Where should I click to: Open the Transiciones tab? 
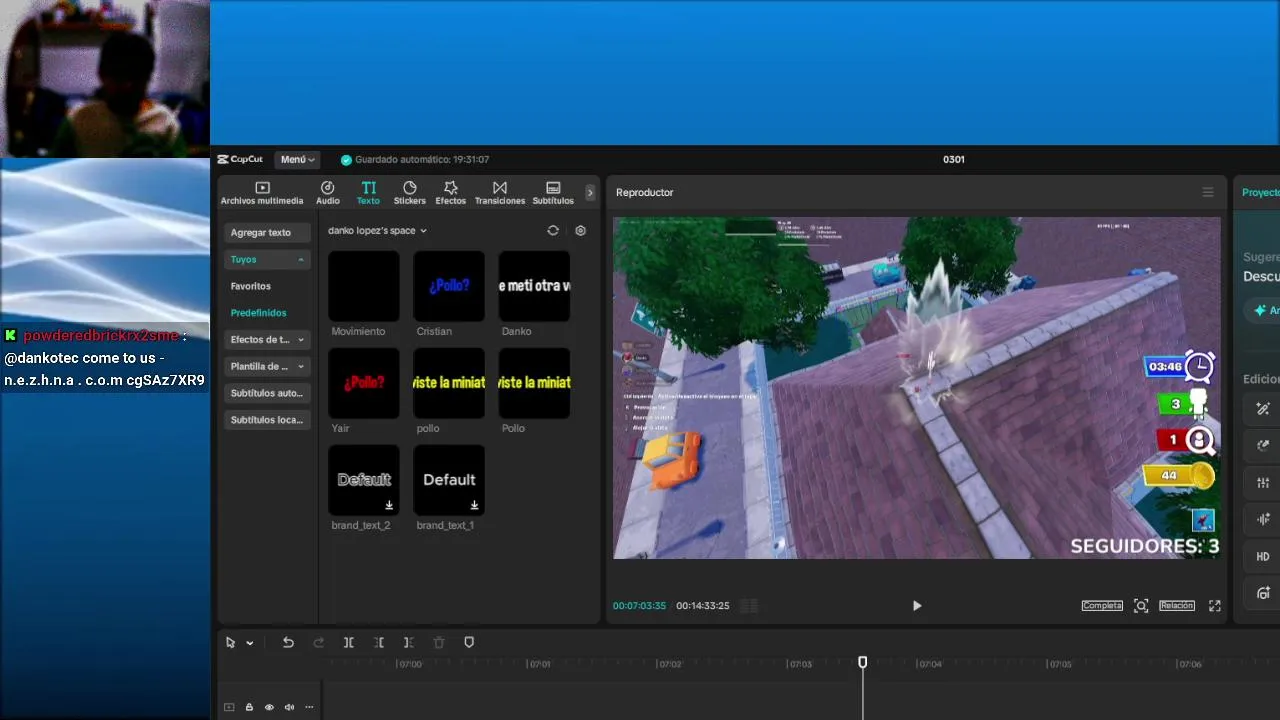[500, 193]
